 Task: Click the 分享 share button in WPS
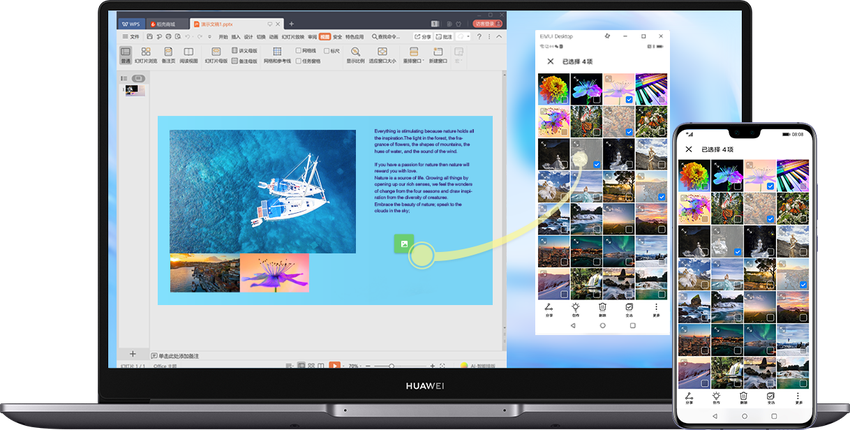422,36
